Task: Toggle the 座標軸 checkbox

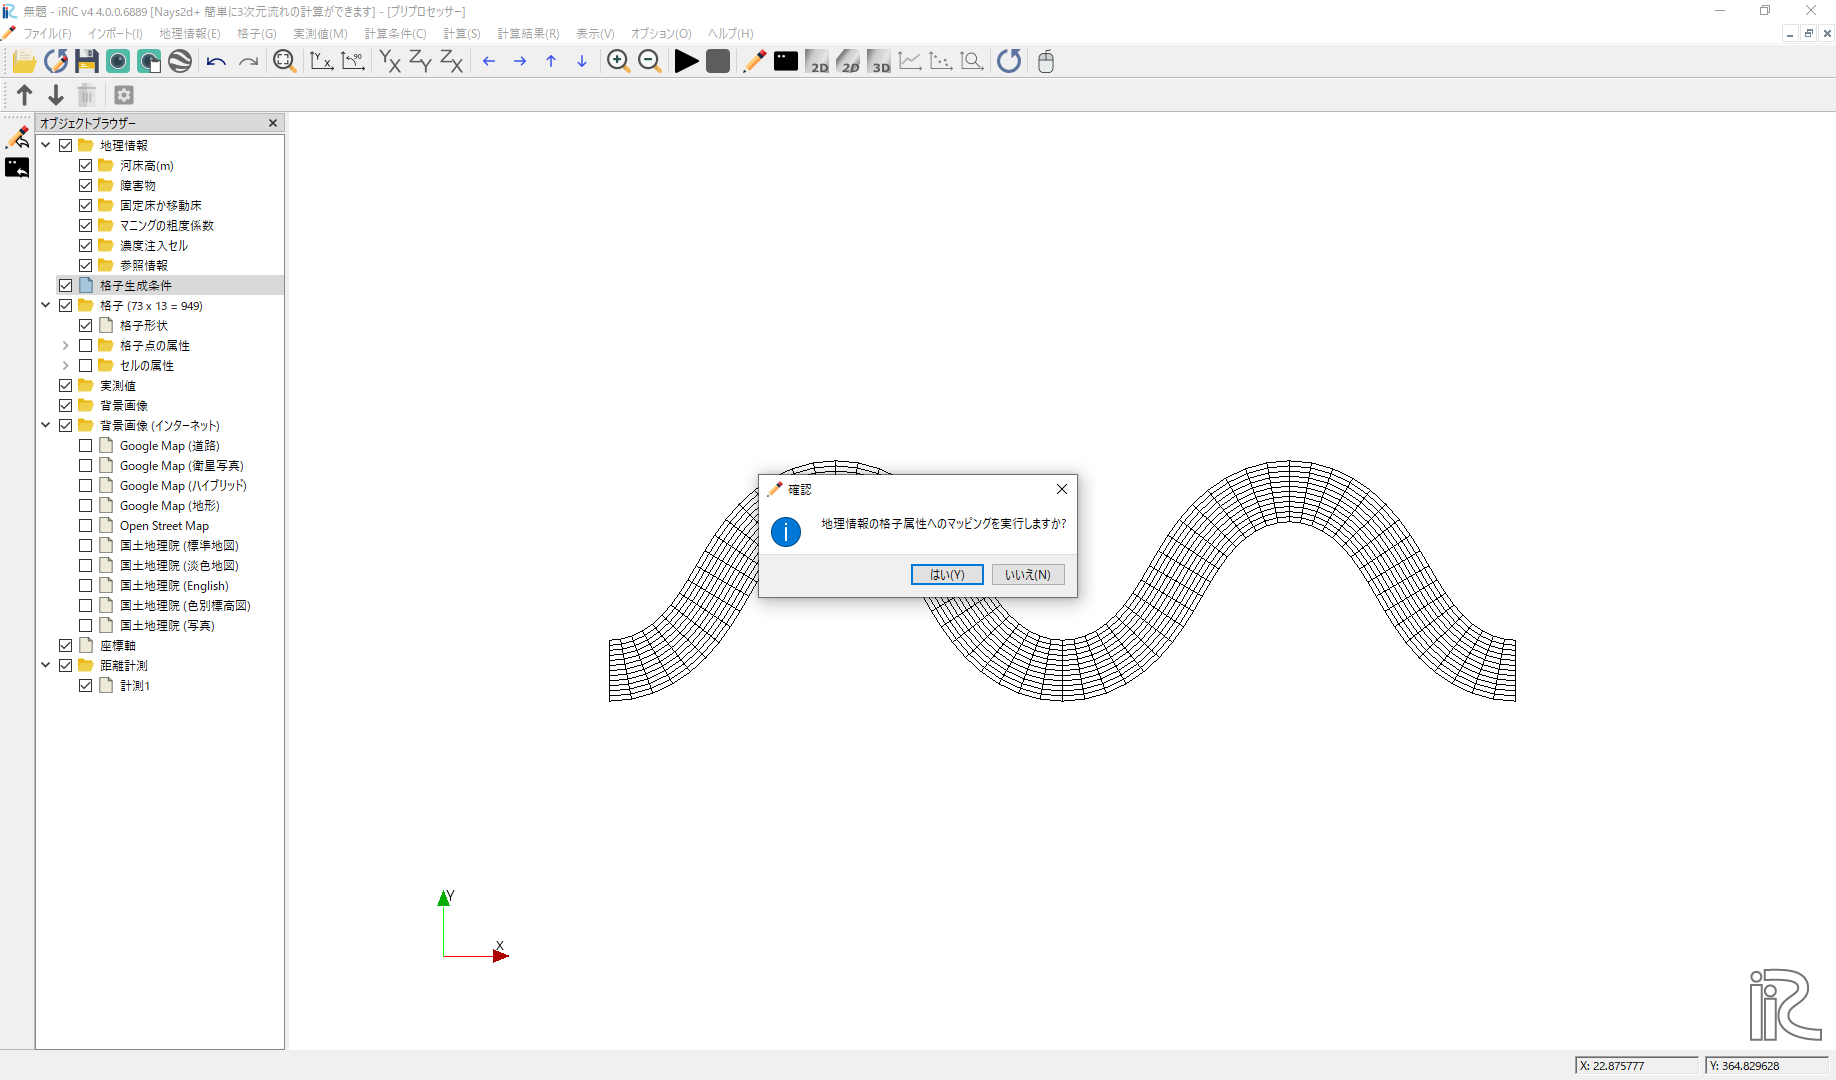Action: (66, 645)
